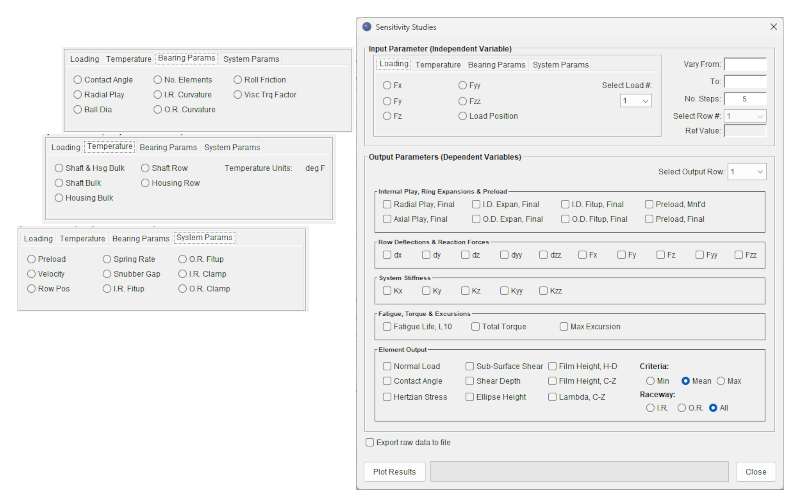This screenshot has height=504, width=800.
Task: Click the Sensitivity Studies window icon
Action: coord(367,27)
